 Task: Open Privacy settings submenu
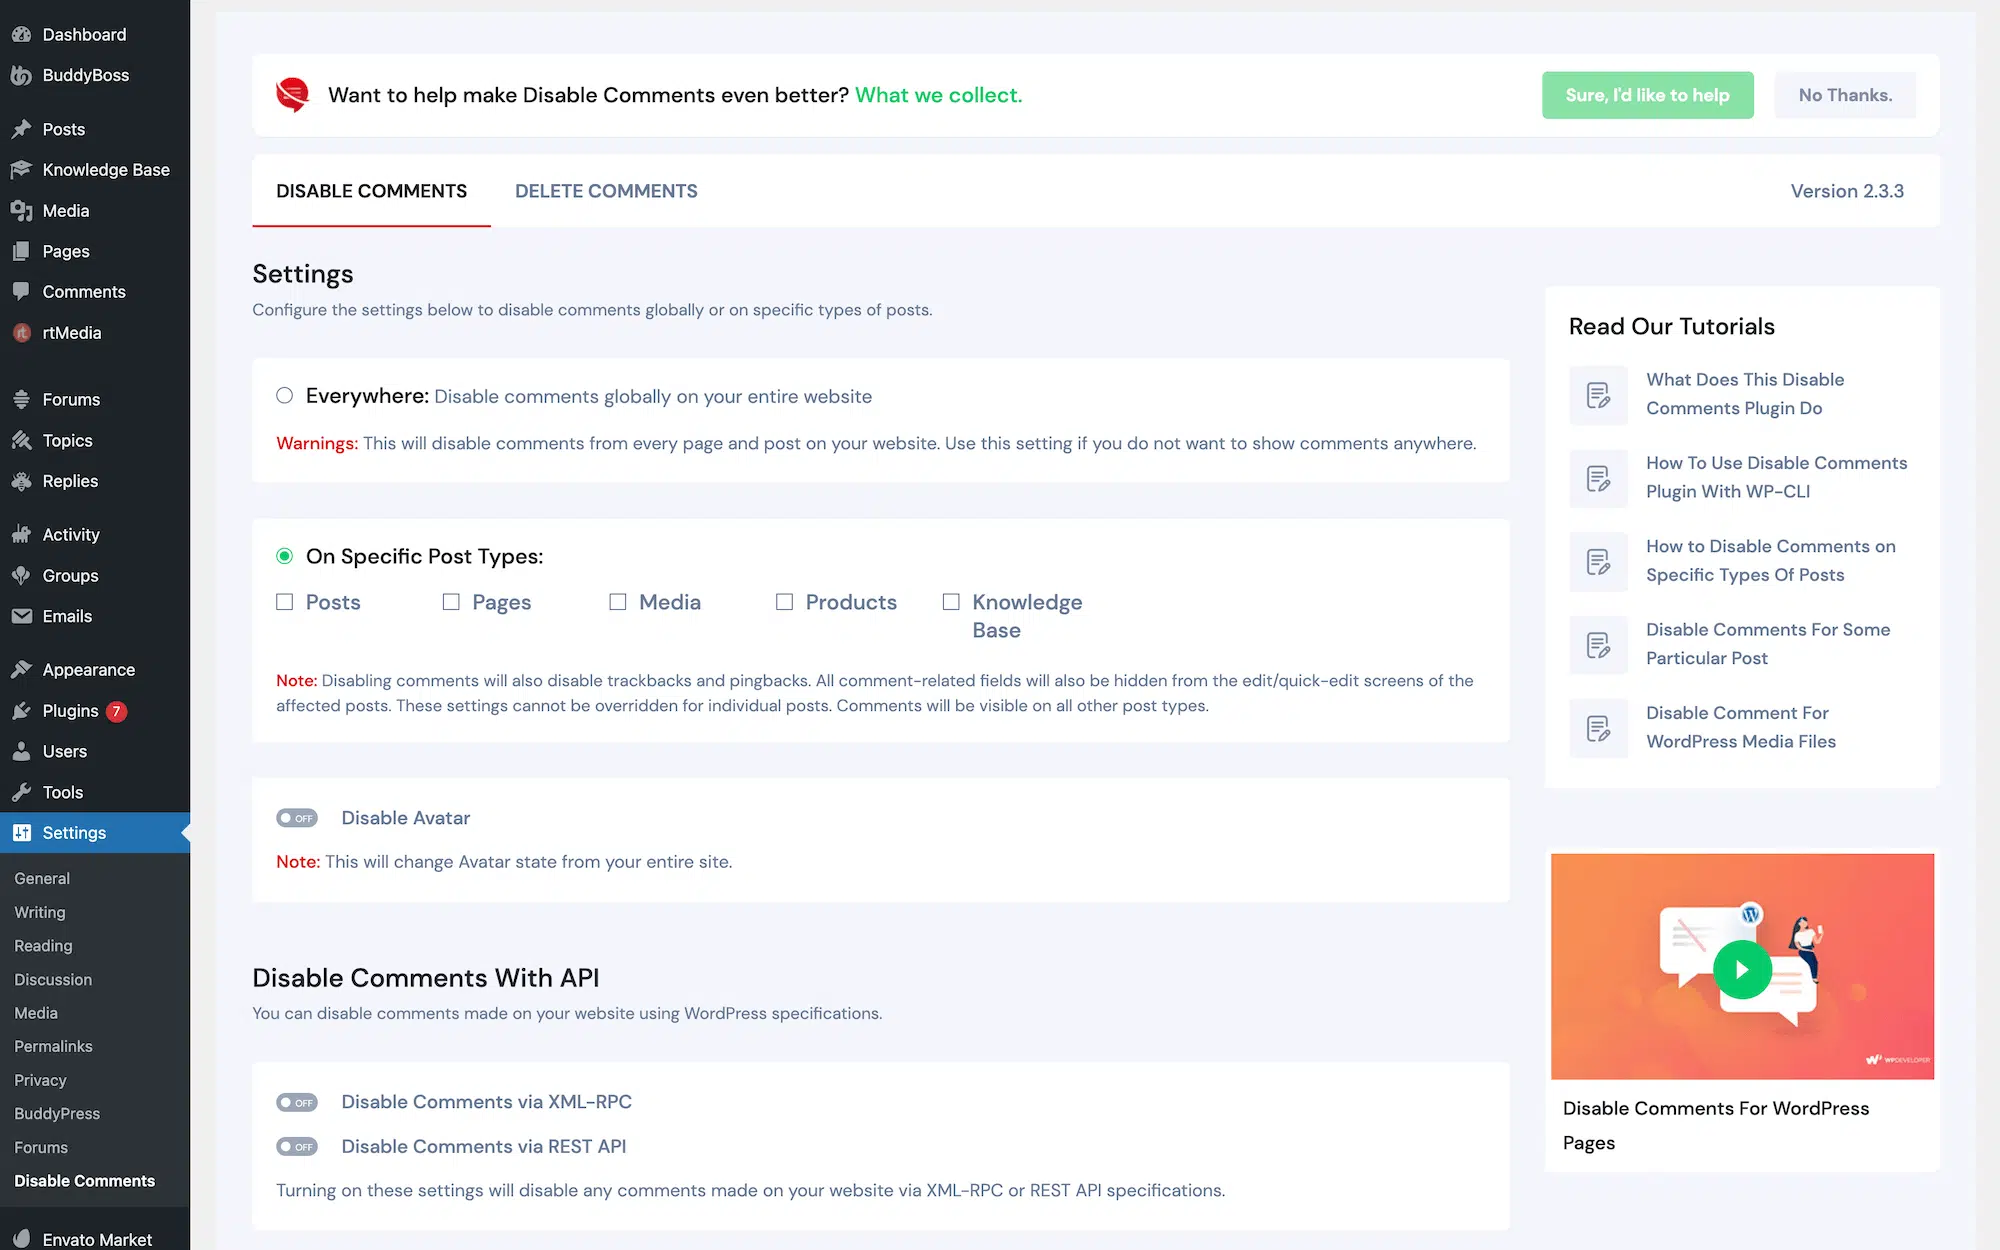[x=40, y=1080]
